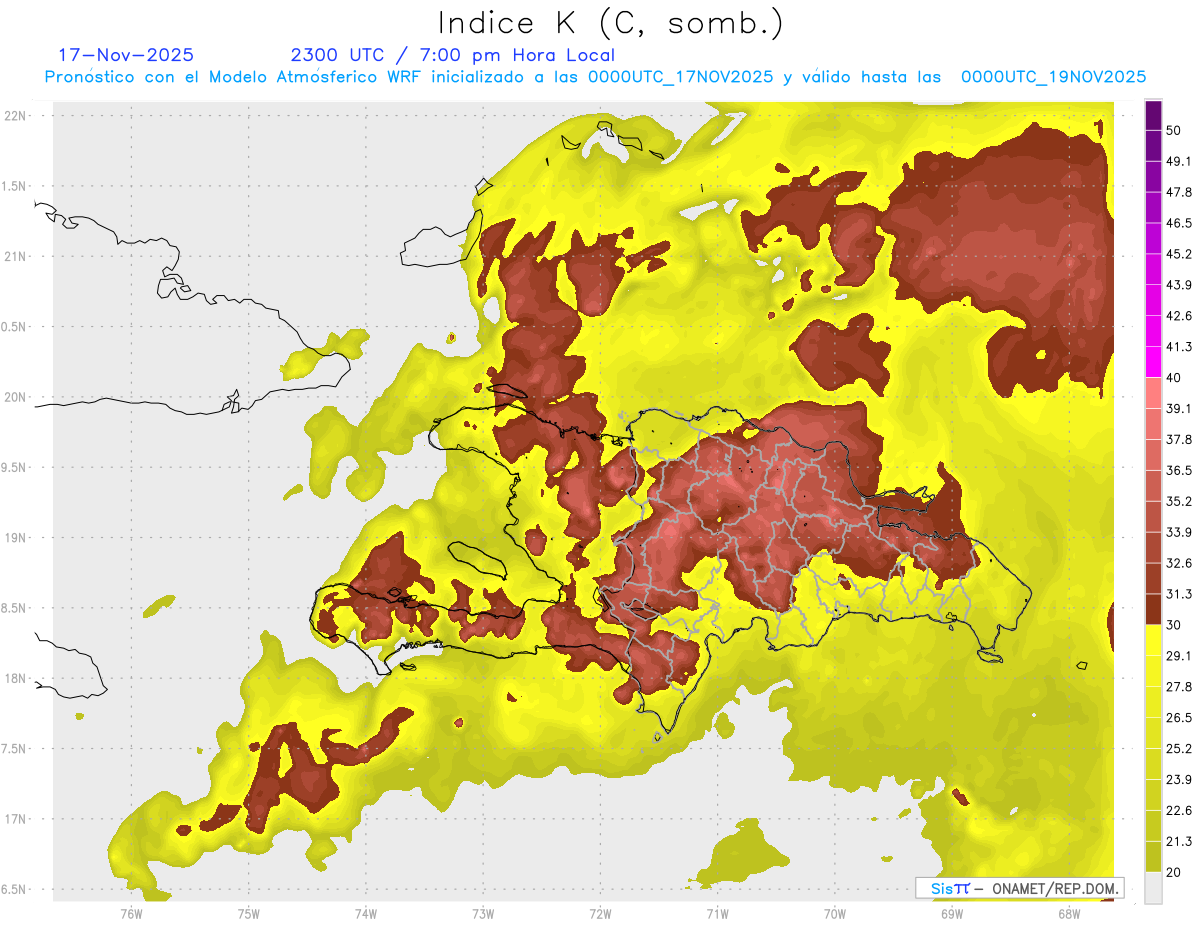Select the gray color bar segment below 20

(1153, 887)
